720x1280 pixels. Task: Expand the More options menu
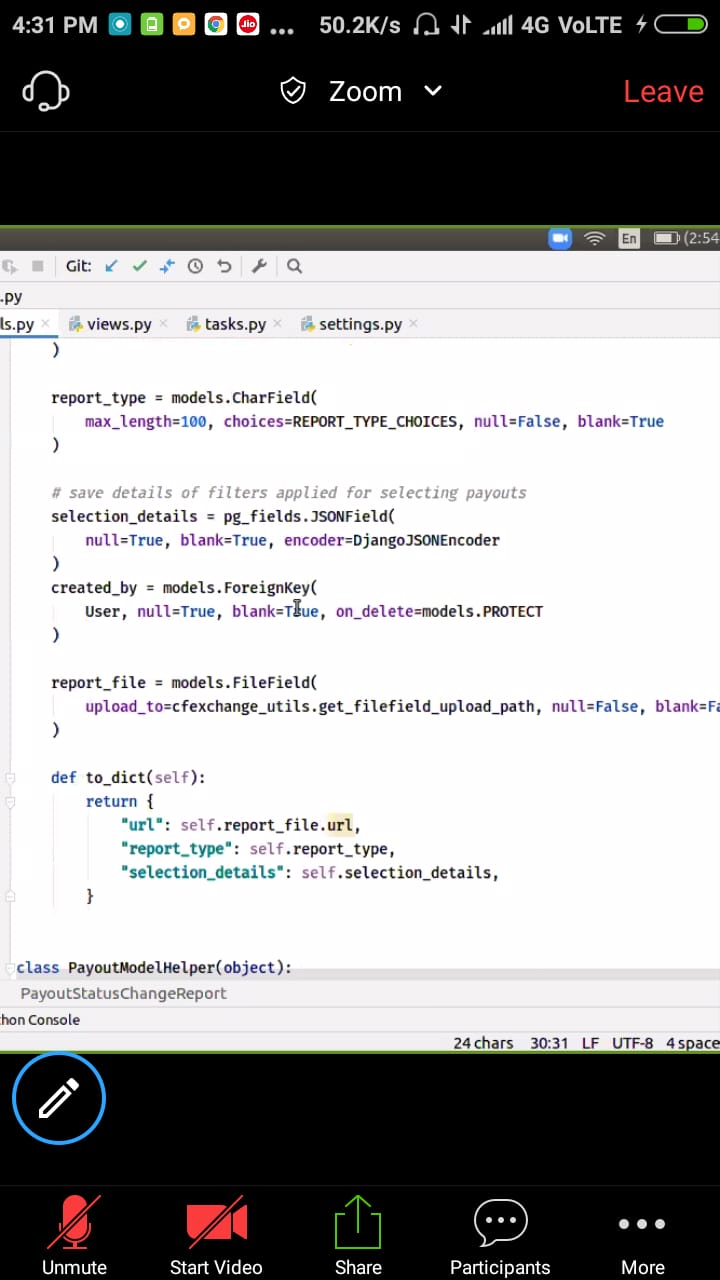pyautogui.click(x=642, y=1236)
